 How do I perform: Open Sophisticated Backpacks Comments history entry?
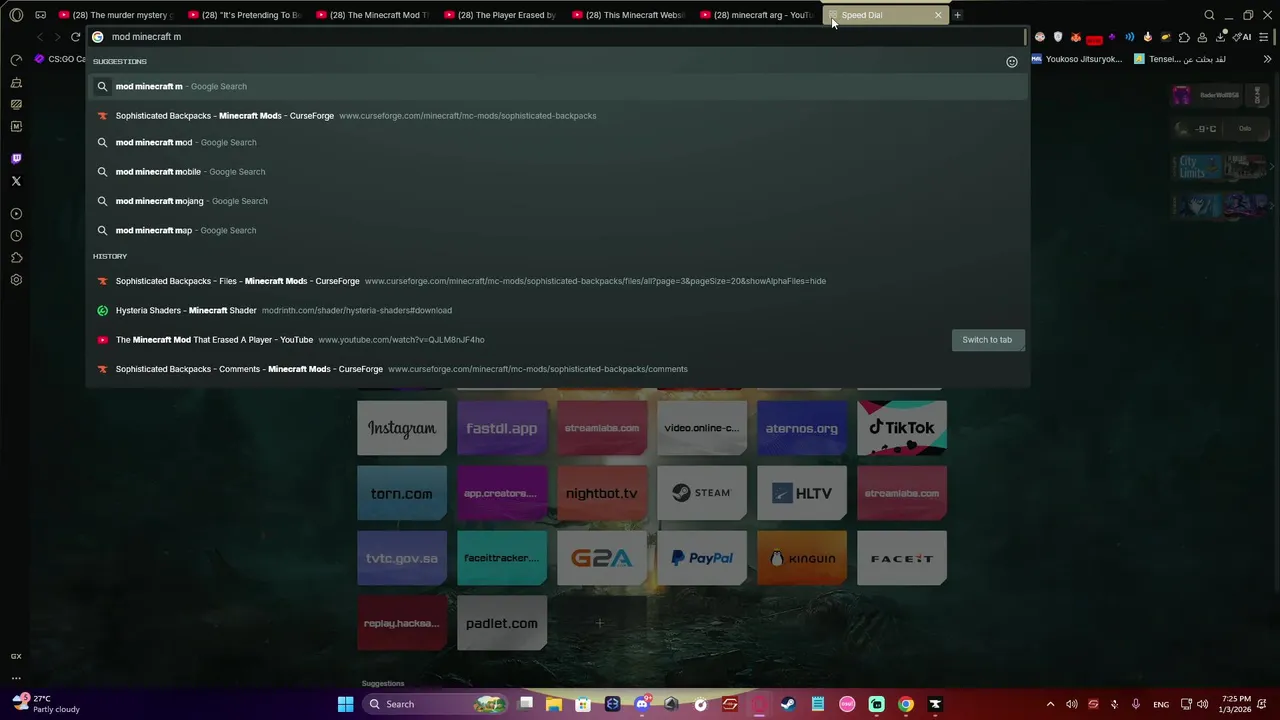[557, 369]
